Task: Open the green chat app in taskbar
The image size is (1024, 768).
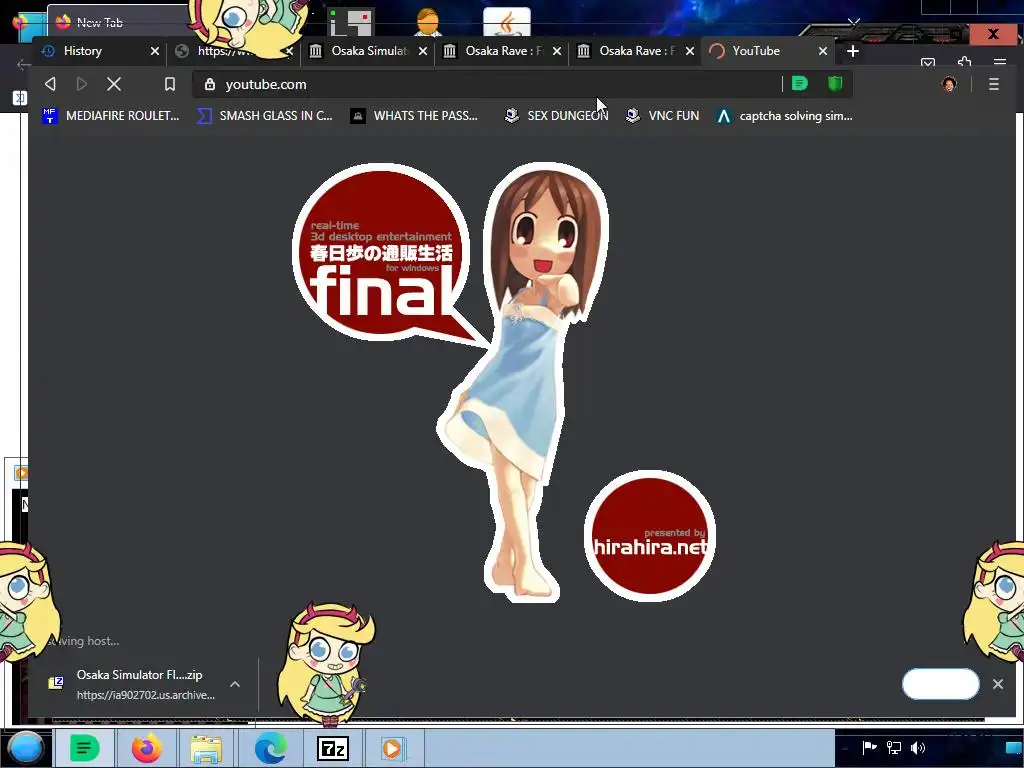Action: click(x=84, y=748)
